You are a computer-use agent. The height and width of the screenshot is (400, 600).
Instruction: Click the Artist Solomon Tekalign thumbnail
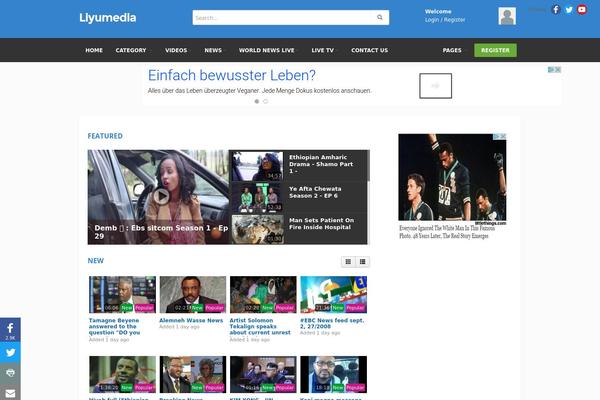point(263,295)
